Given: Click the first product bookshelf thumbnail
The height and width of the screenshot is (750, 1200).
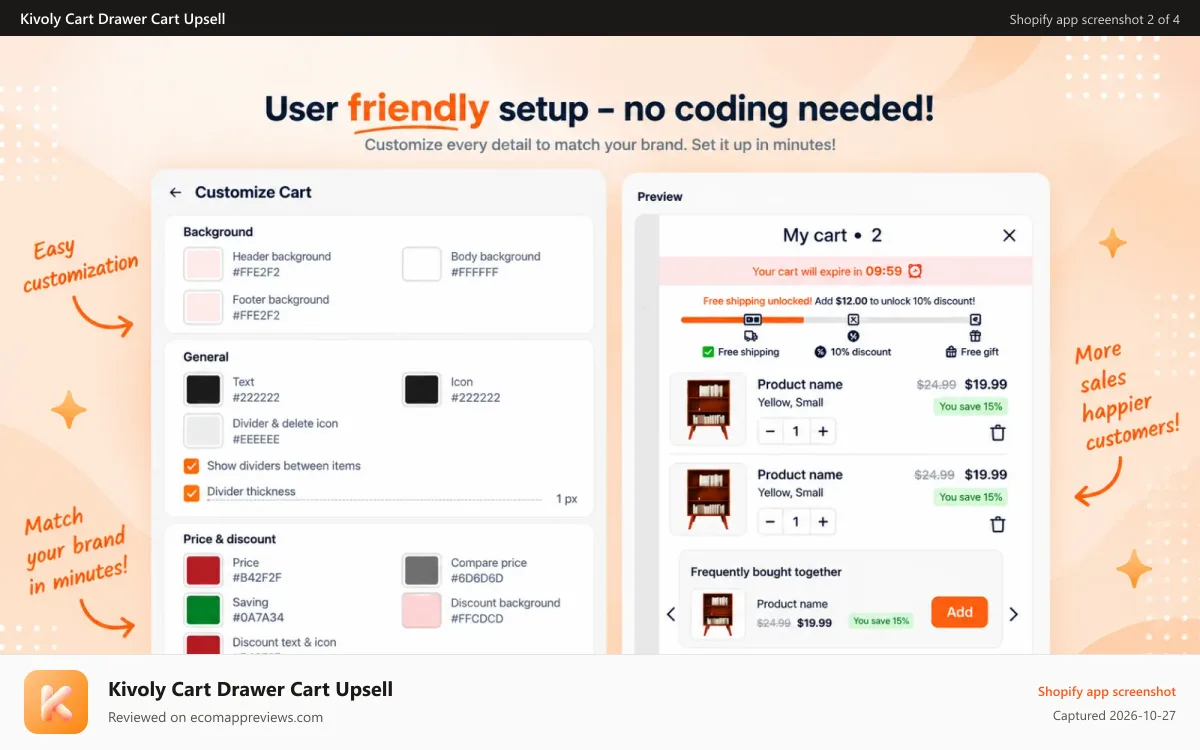Looking at the screenshot, I should 708,410.
